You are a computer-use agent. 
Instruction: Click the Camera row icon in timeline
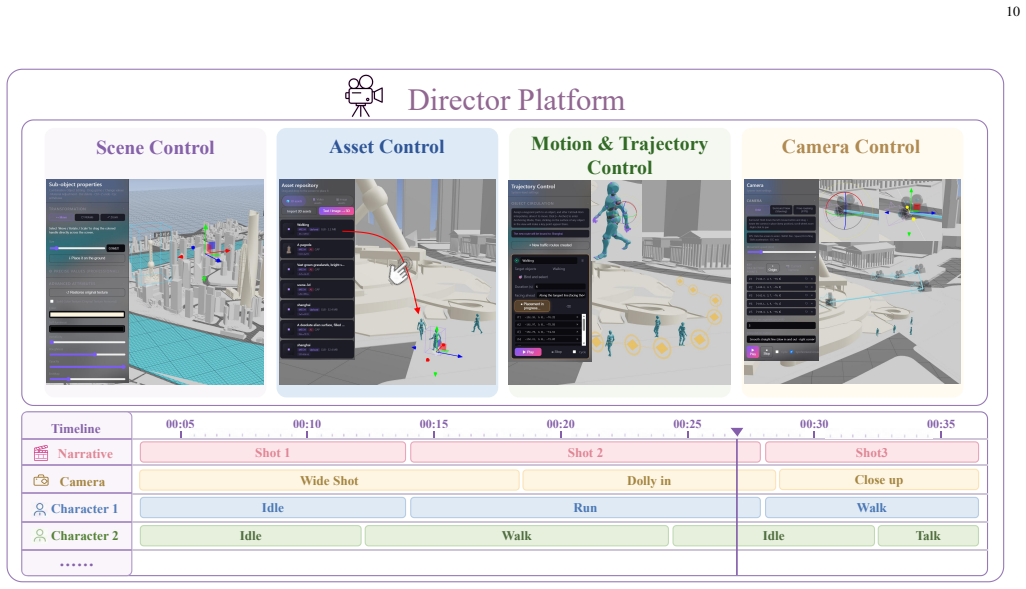coord(41,480)
